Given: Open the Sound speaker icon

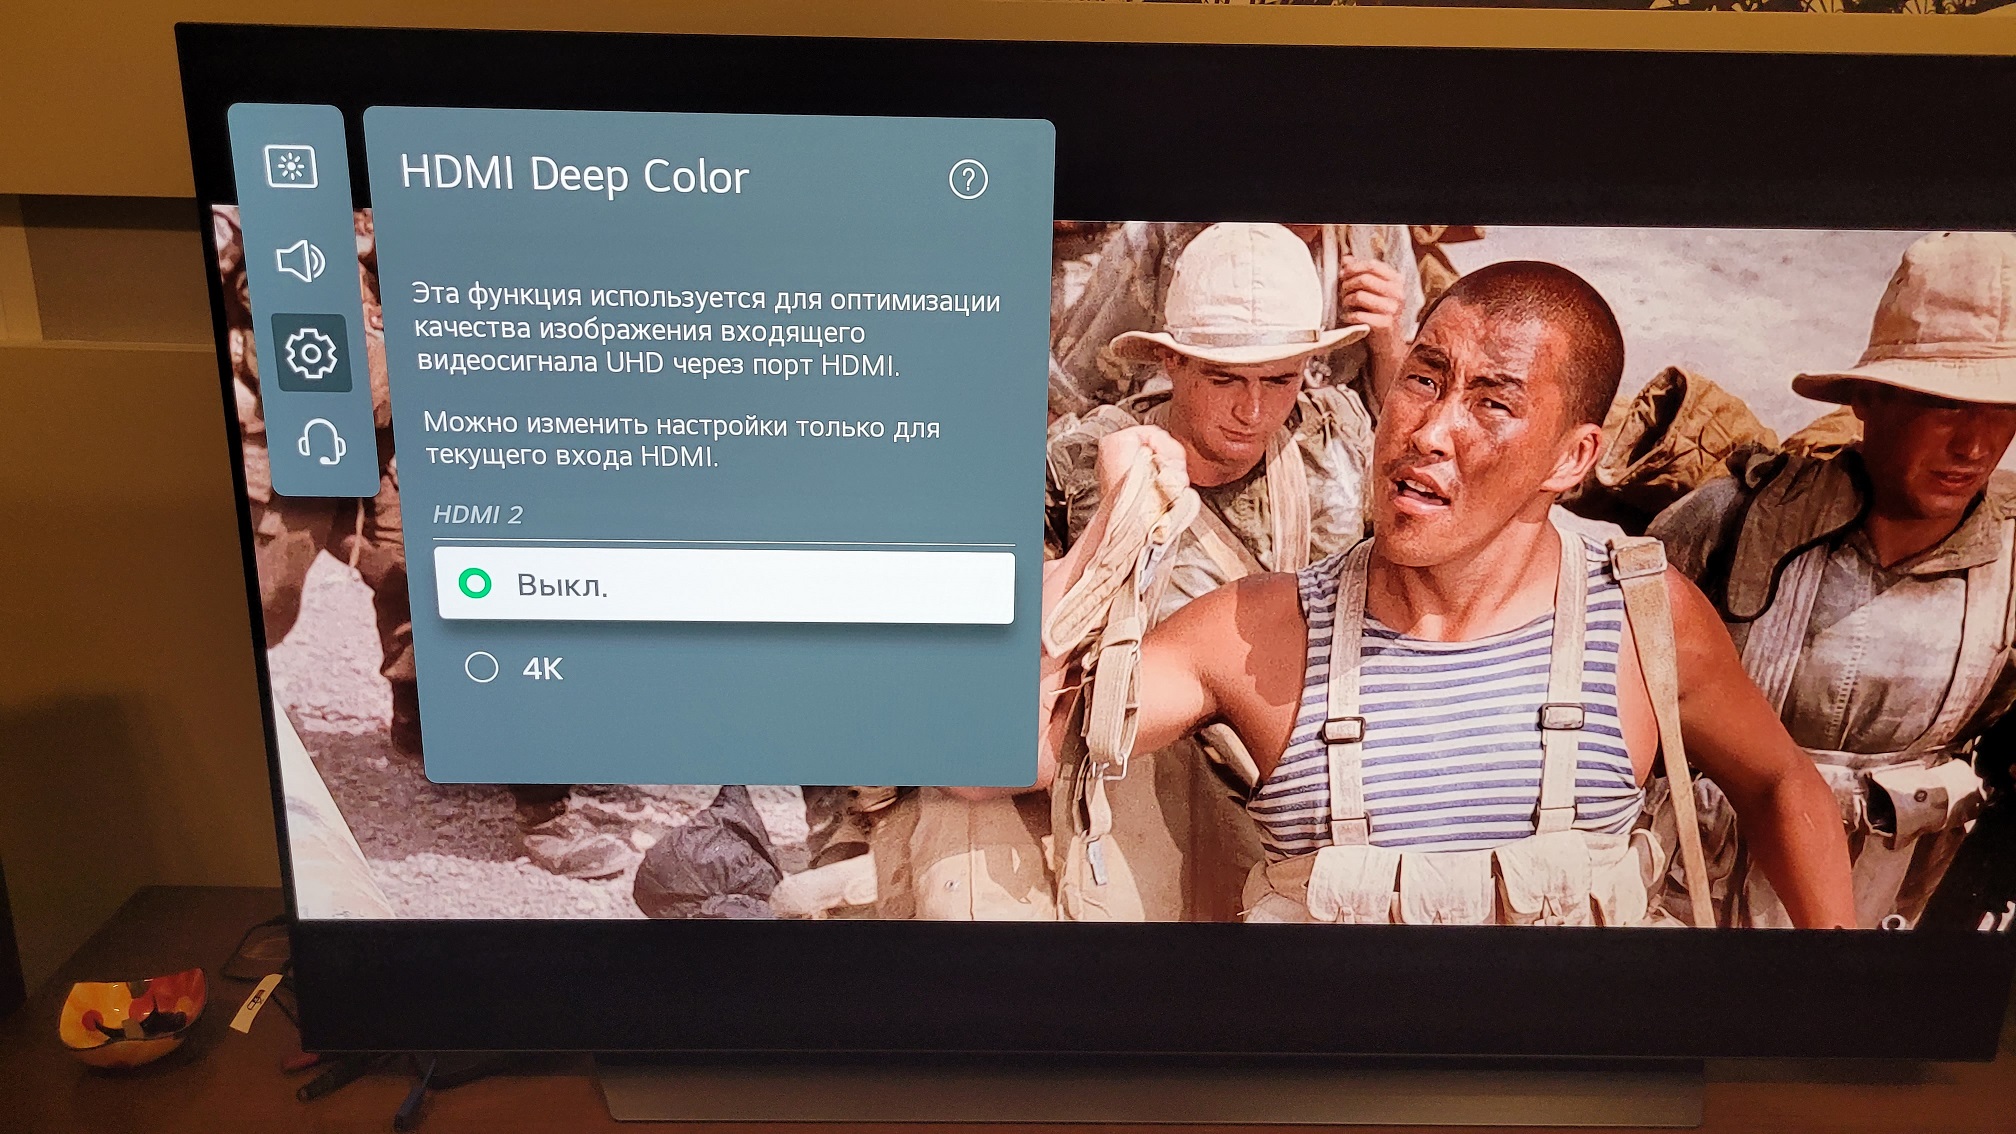Looking at the screenshot, I should click(x=300, y=262).
